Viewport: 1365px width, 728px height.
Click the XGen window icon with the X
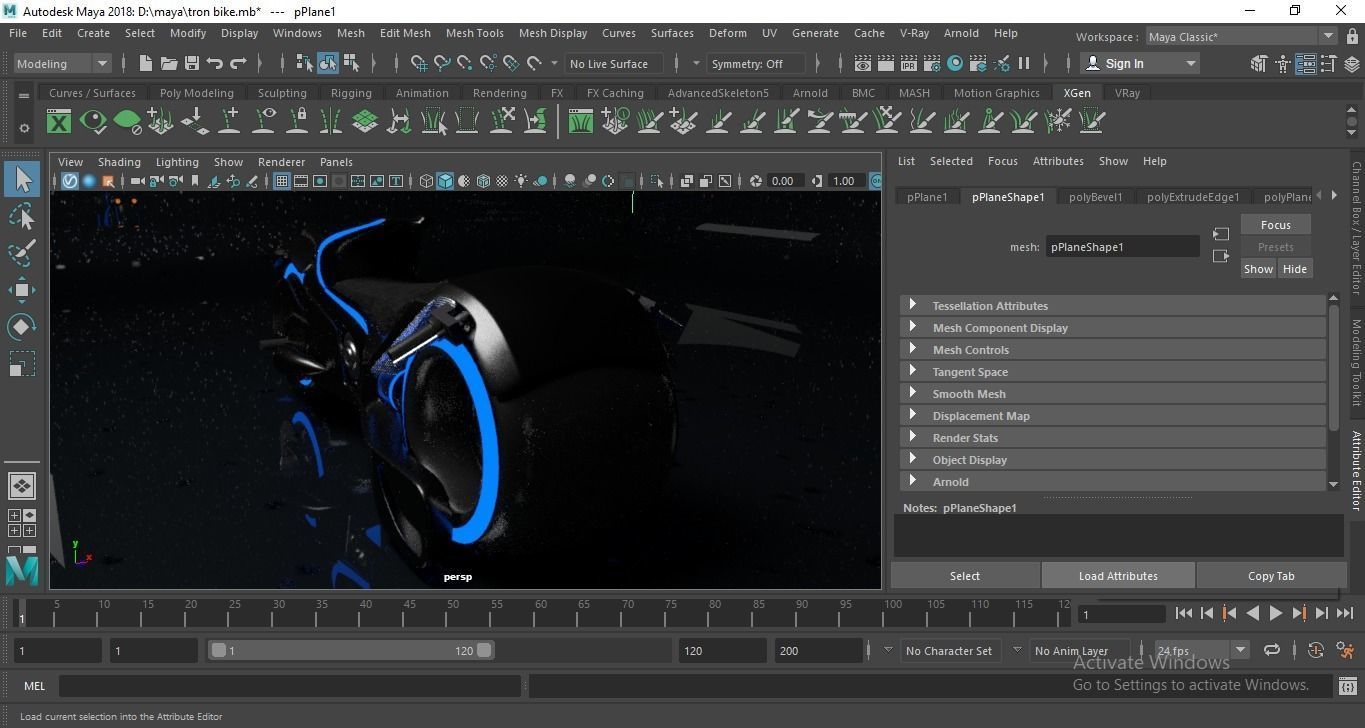coord(59,122)
